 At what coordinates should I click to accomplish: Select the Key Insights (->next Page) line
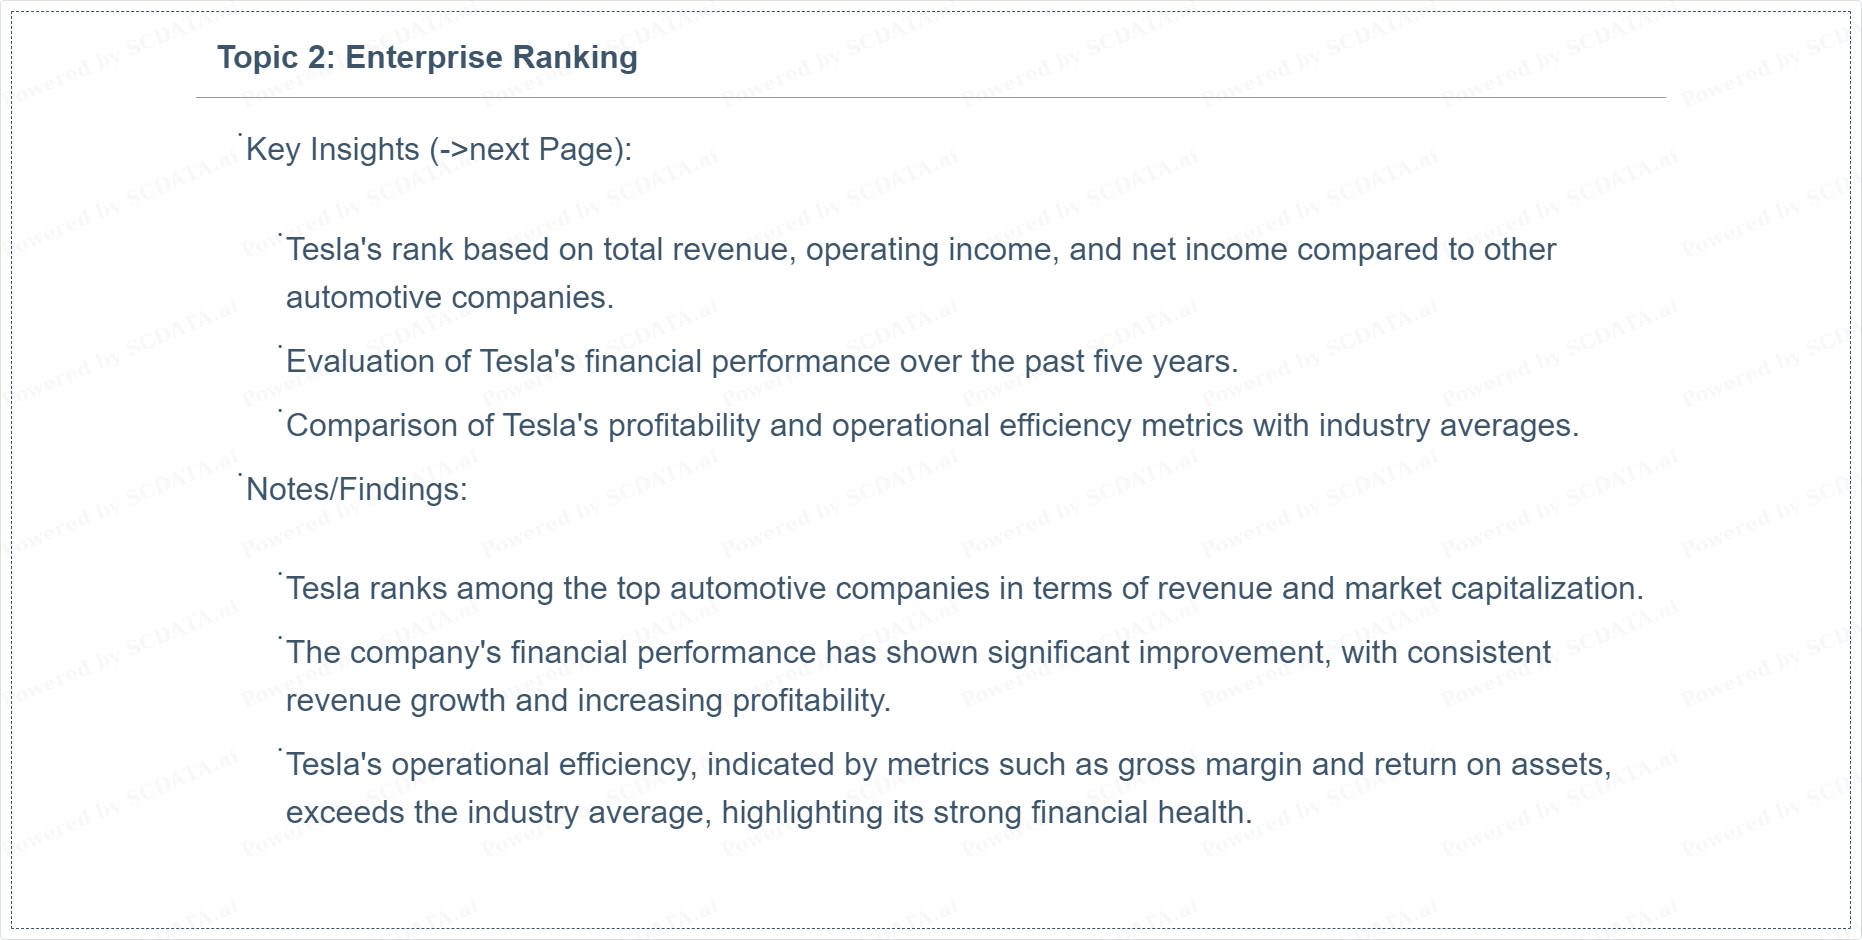coord(439,149)
